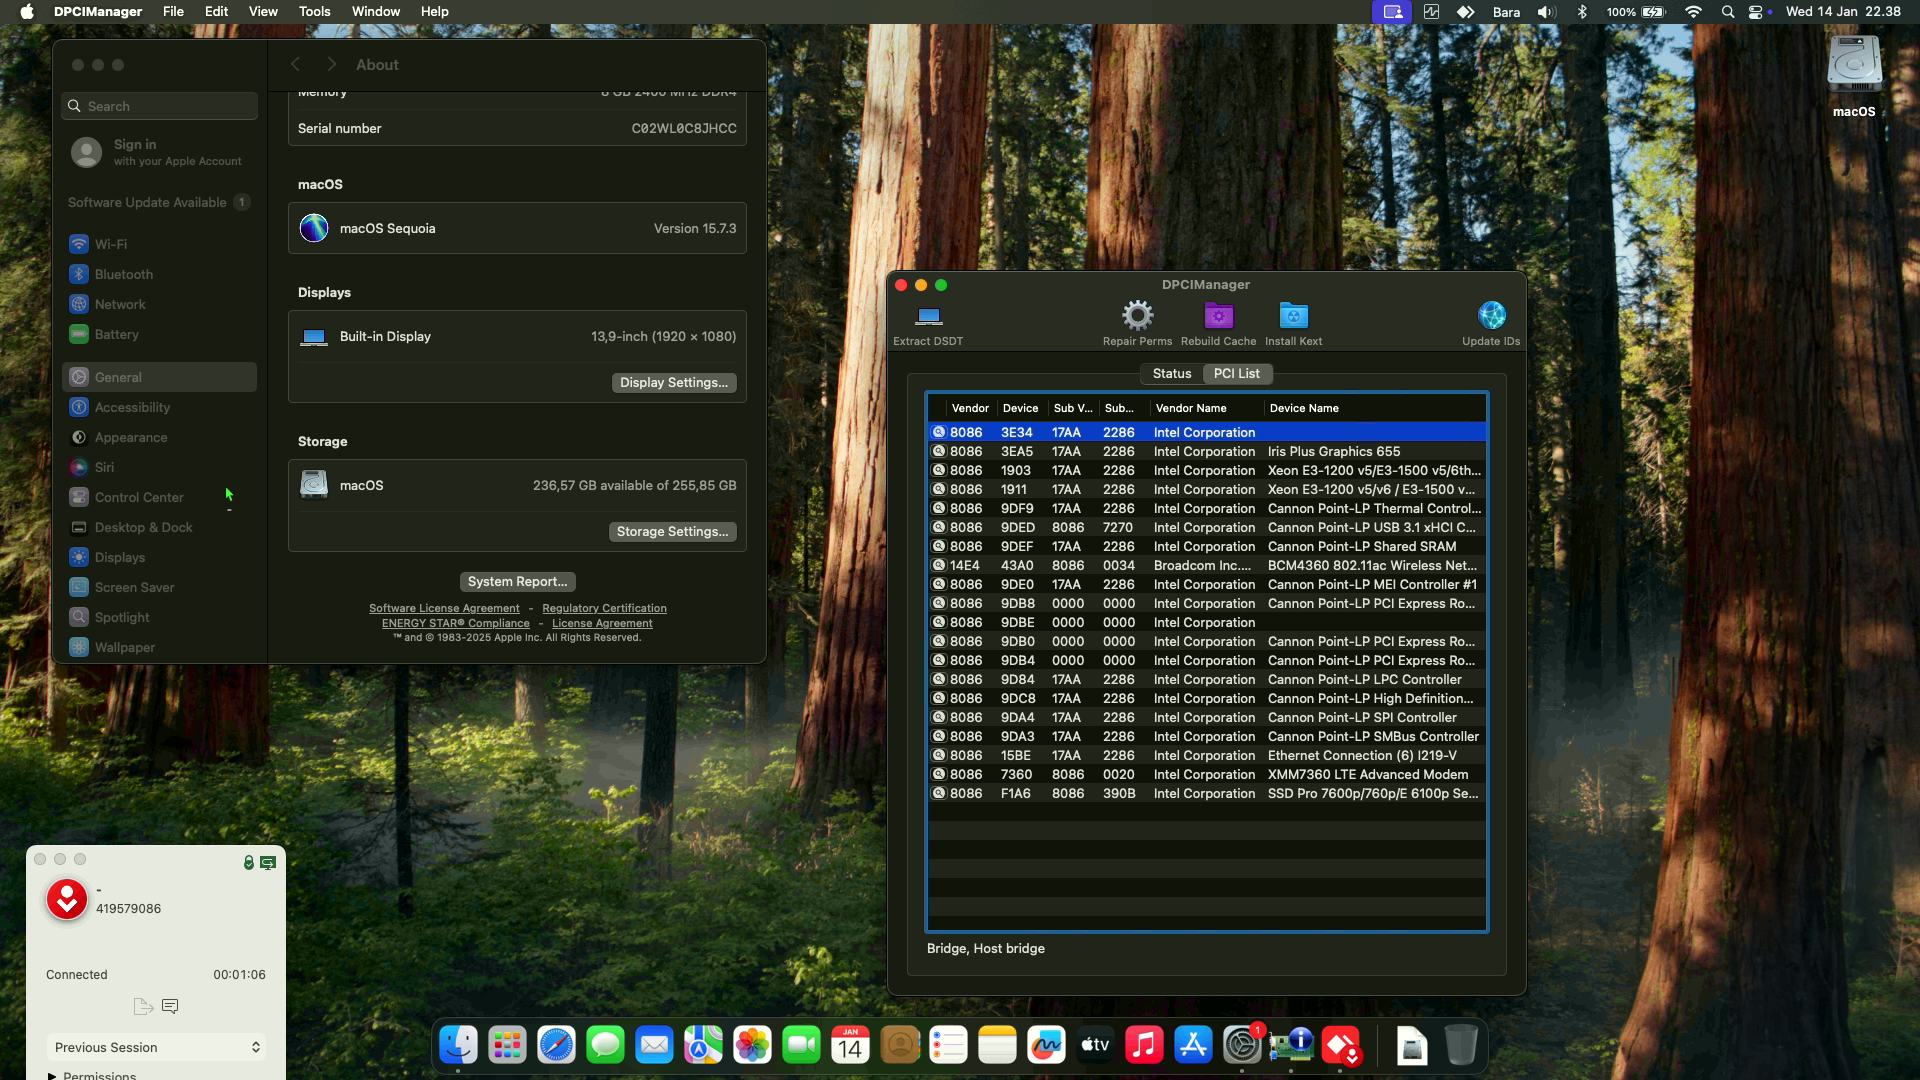
Task: Click the System Report button
Action: [x=517, y=581]
